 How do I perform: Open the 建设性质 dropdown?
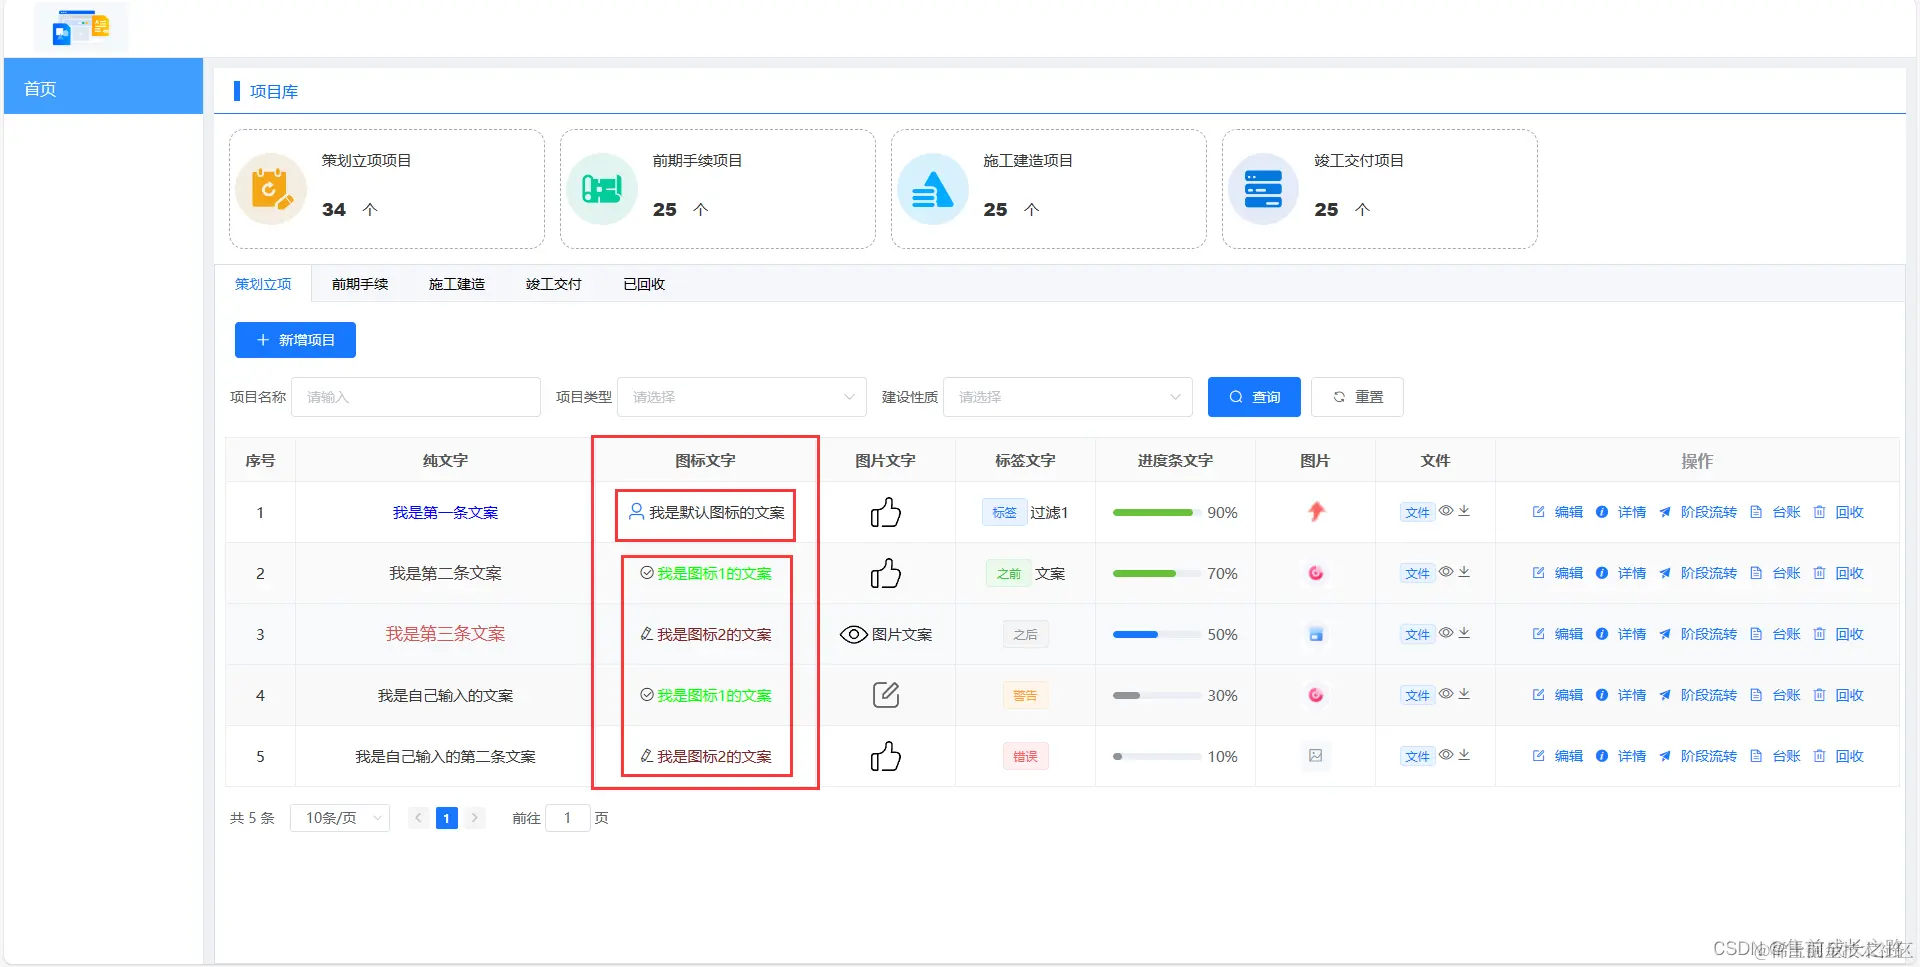click(x=1068, y=397)
